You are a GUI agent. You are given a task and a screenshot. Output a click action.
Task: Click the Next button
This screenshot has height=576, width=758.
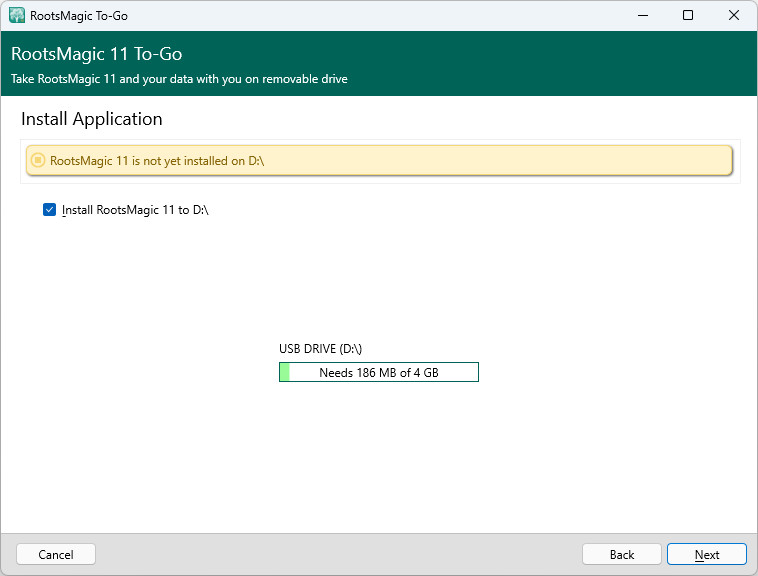pos(706,554)
